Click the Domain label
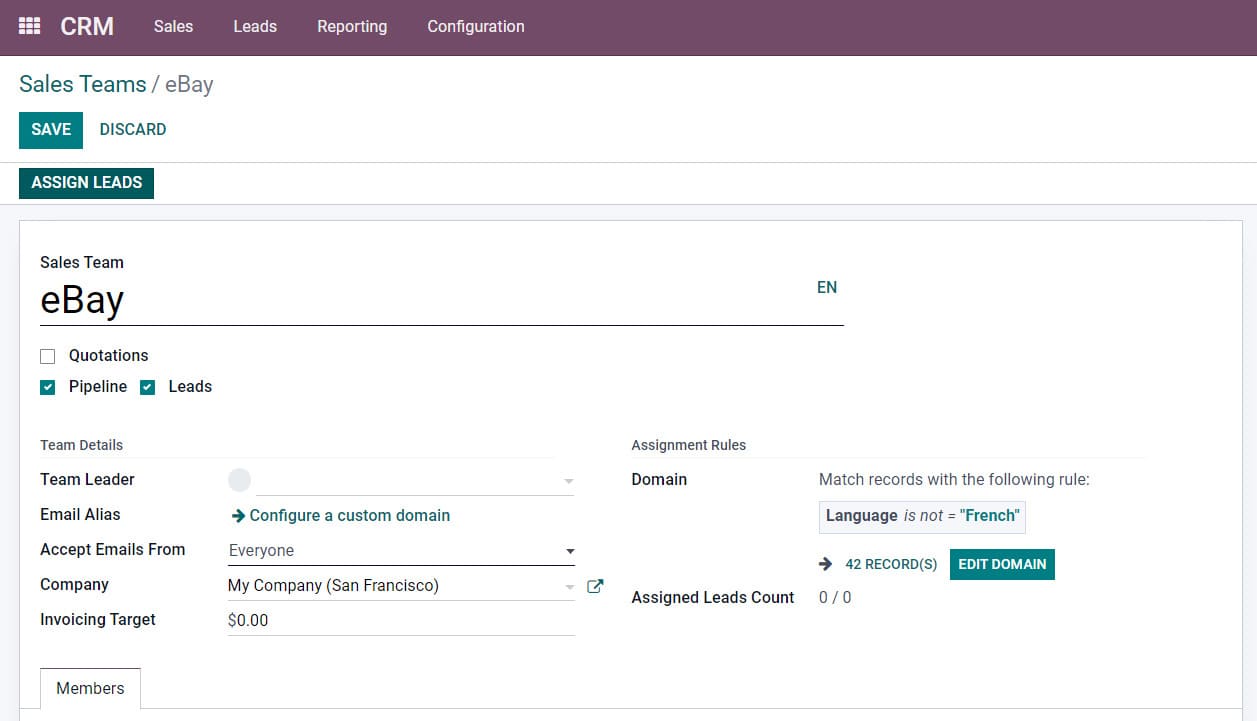 coord(659,480)
